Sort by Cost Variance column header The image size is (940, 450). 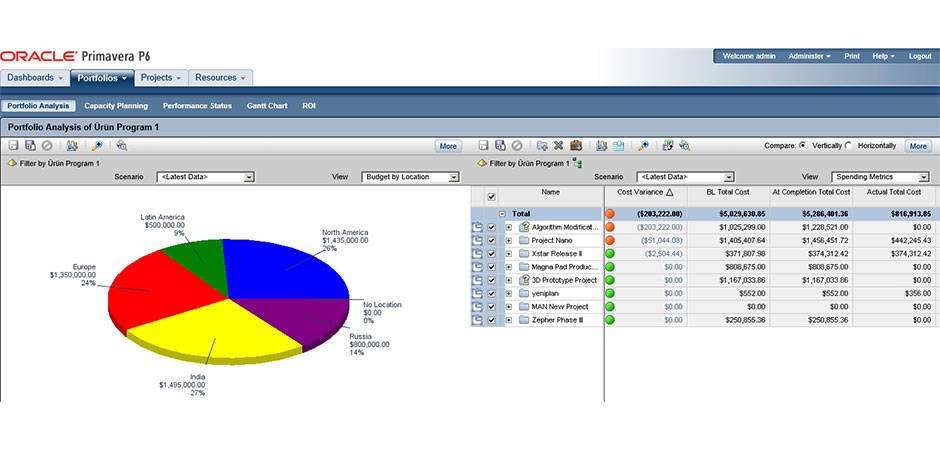click(x=645, y=192)
